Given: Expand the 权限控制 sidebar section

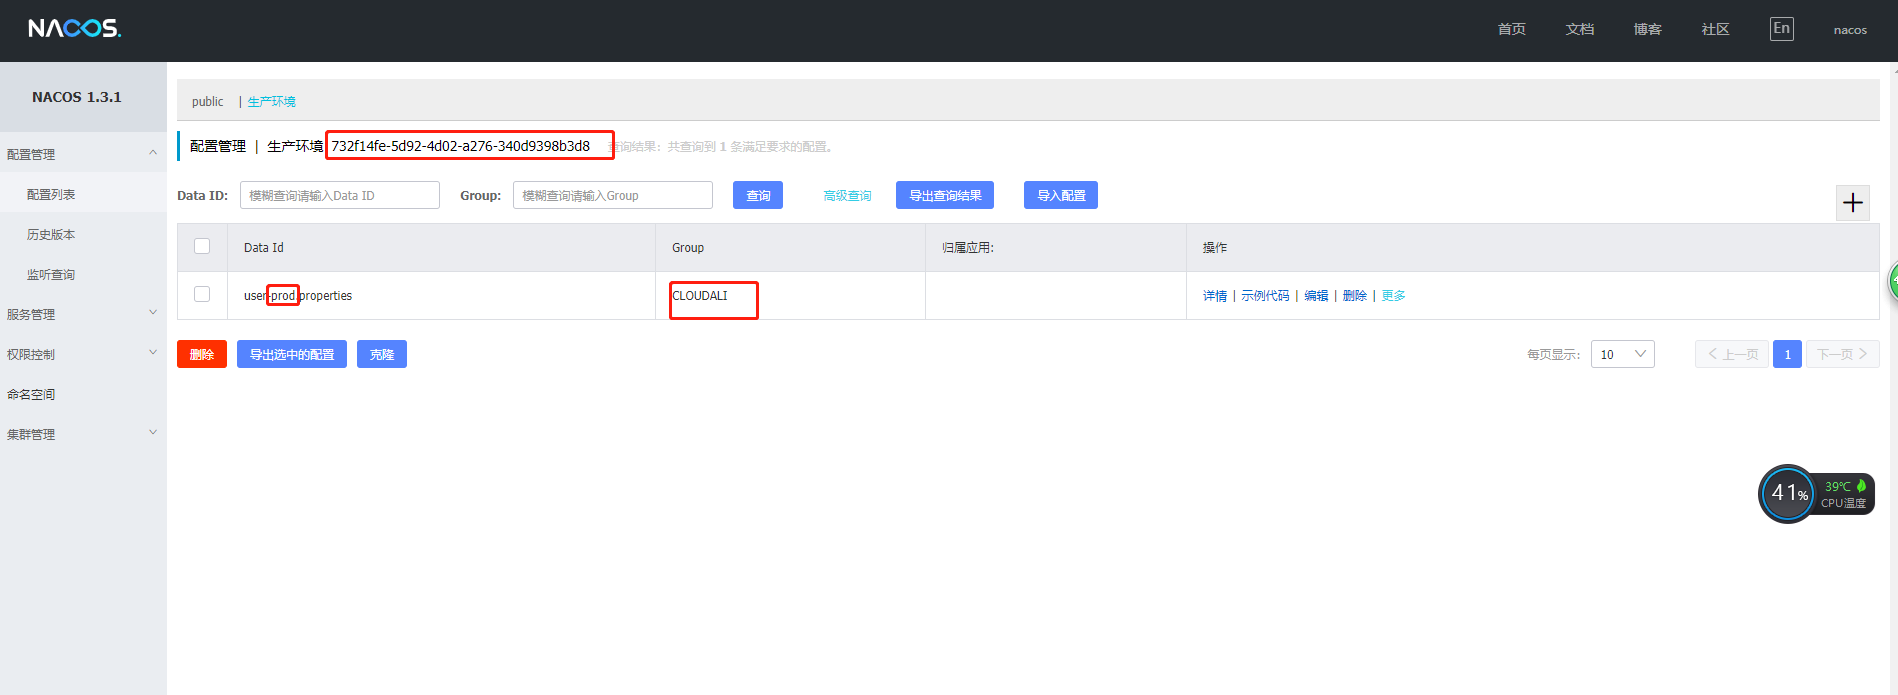Looking at the screenshot, I should coord(83,354).
